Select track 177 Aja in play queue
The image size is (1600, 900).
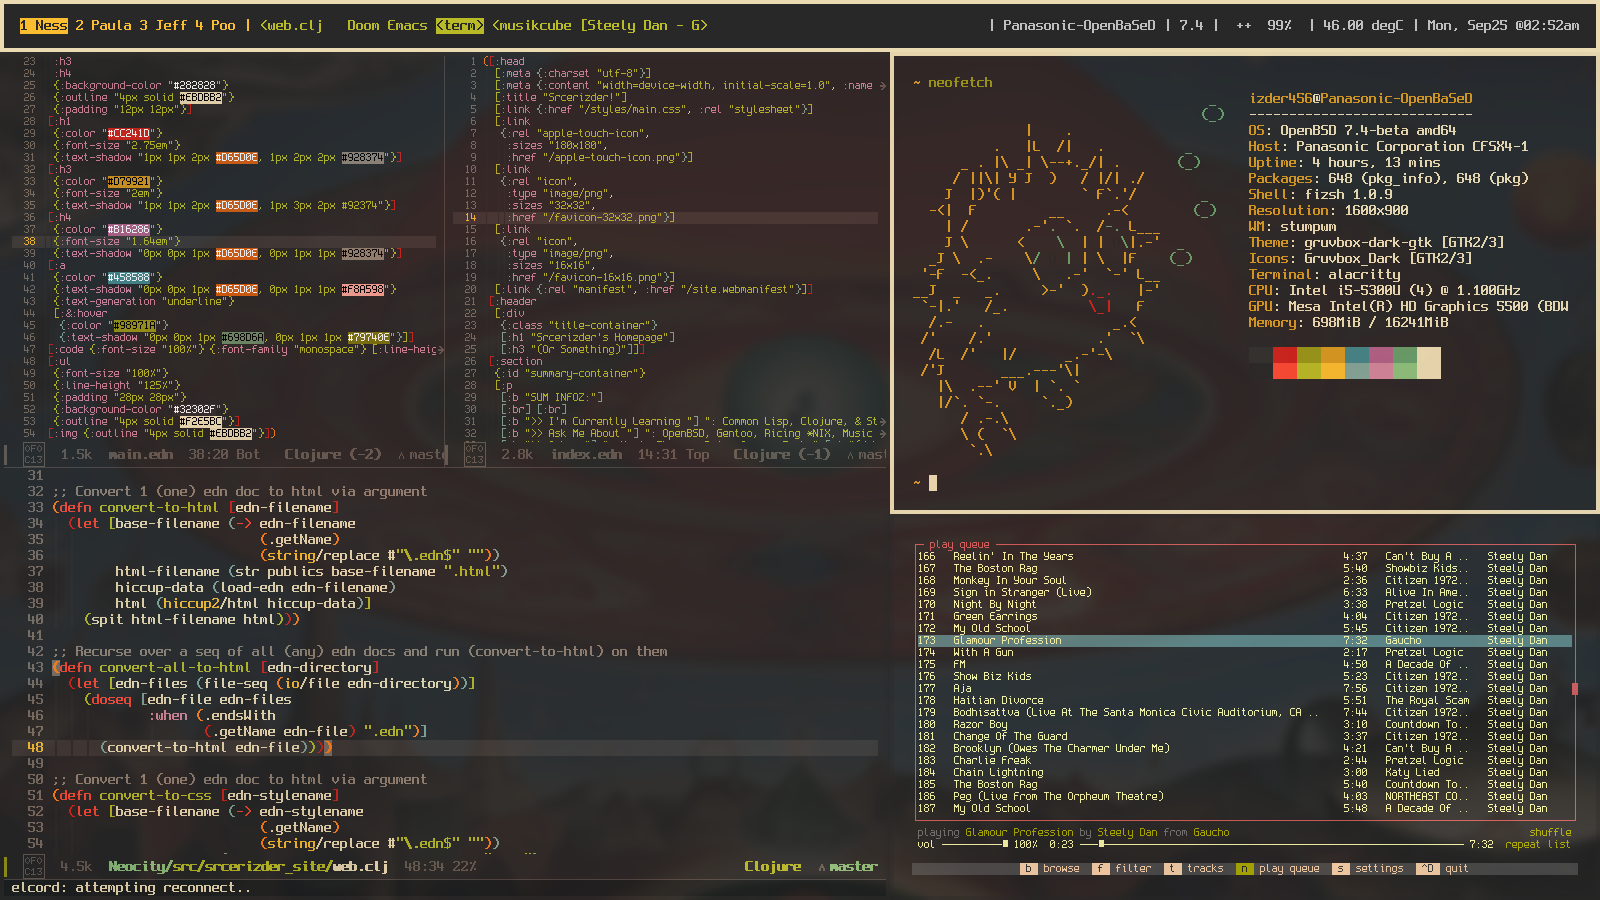[962, 688]
